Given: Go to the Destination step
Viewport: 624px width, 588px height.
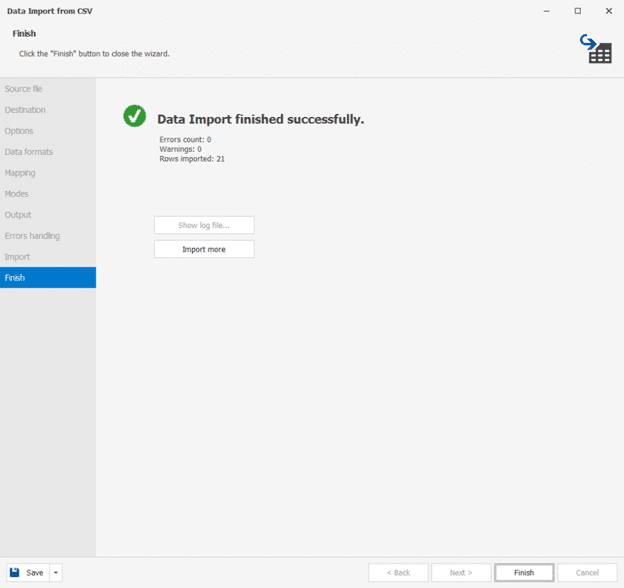Looking at the screenshot, I should coord(25,110).
